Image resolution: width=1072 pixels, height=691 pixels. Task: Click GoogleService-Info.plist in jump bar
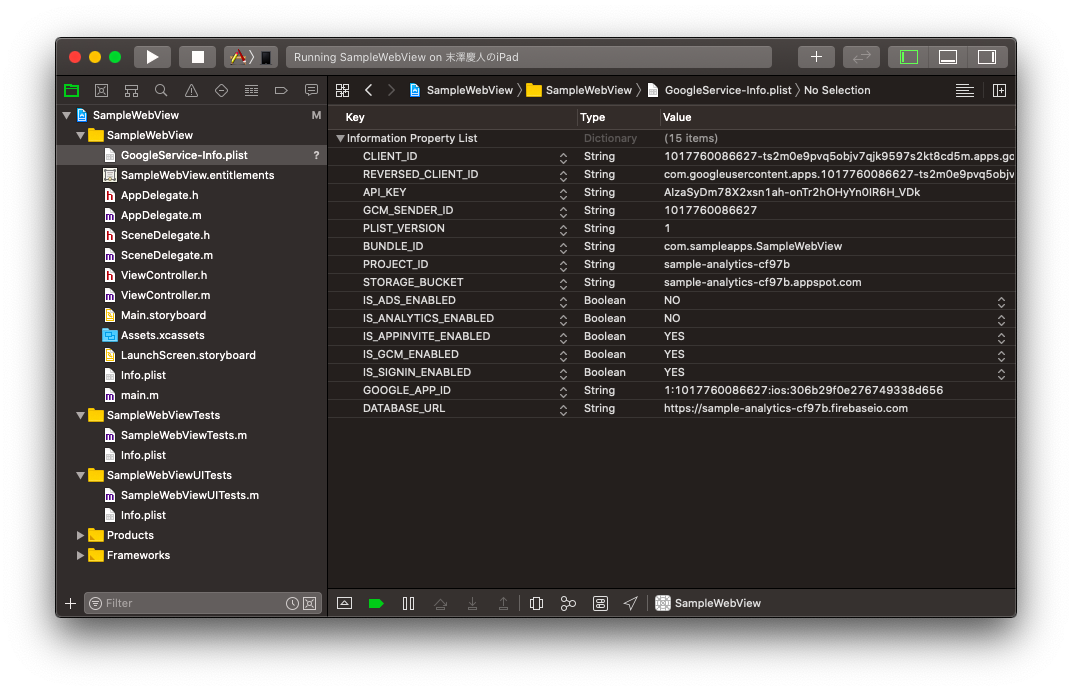[720, 90]
